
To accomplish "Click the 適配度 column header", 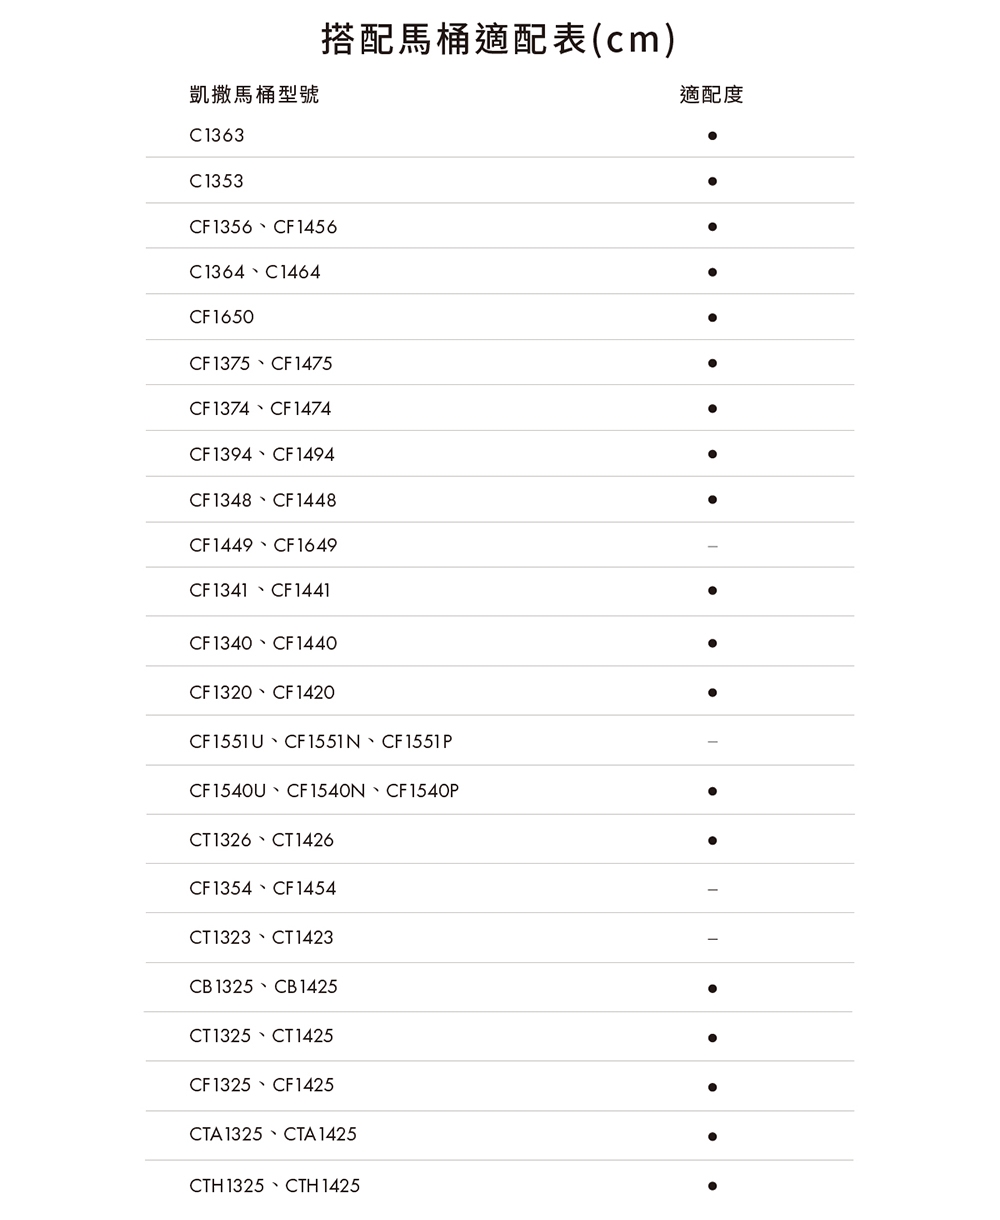I will 711,95.
